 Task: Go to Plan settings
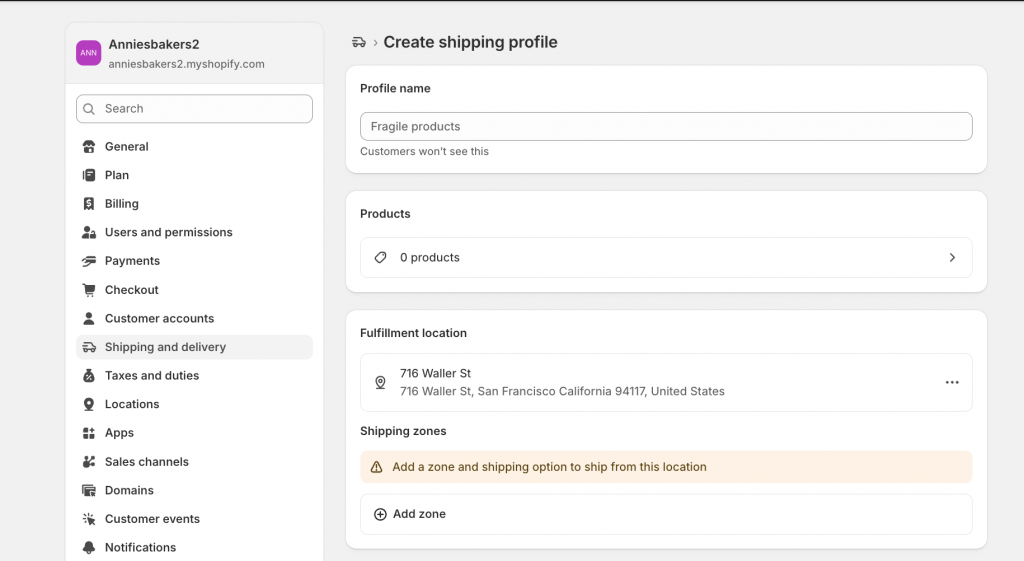[x=194, y=175]
